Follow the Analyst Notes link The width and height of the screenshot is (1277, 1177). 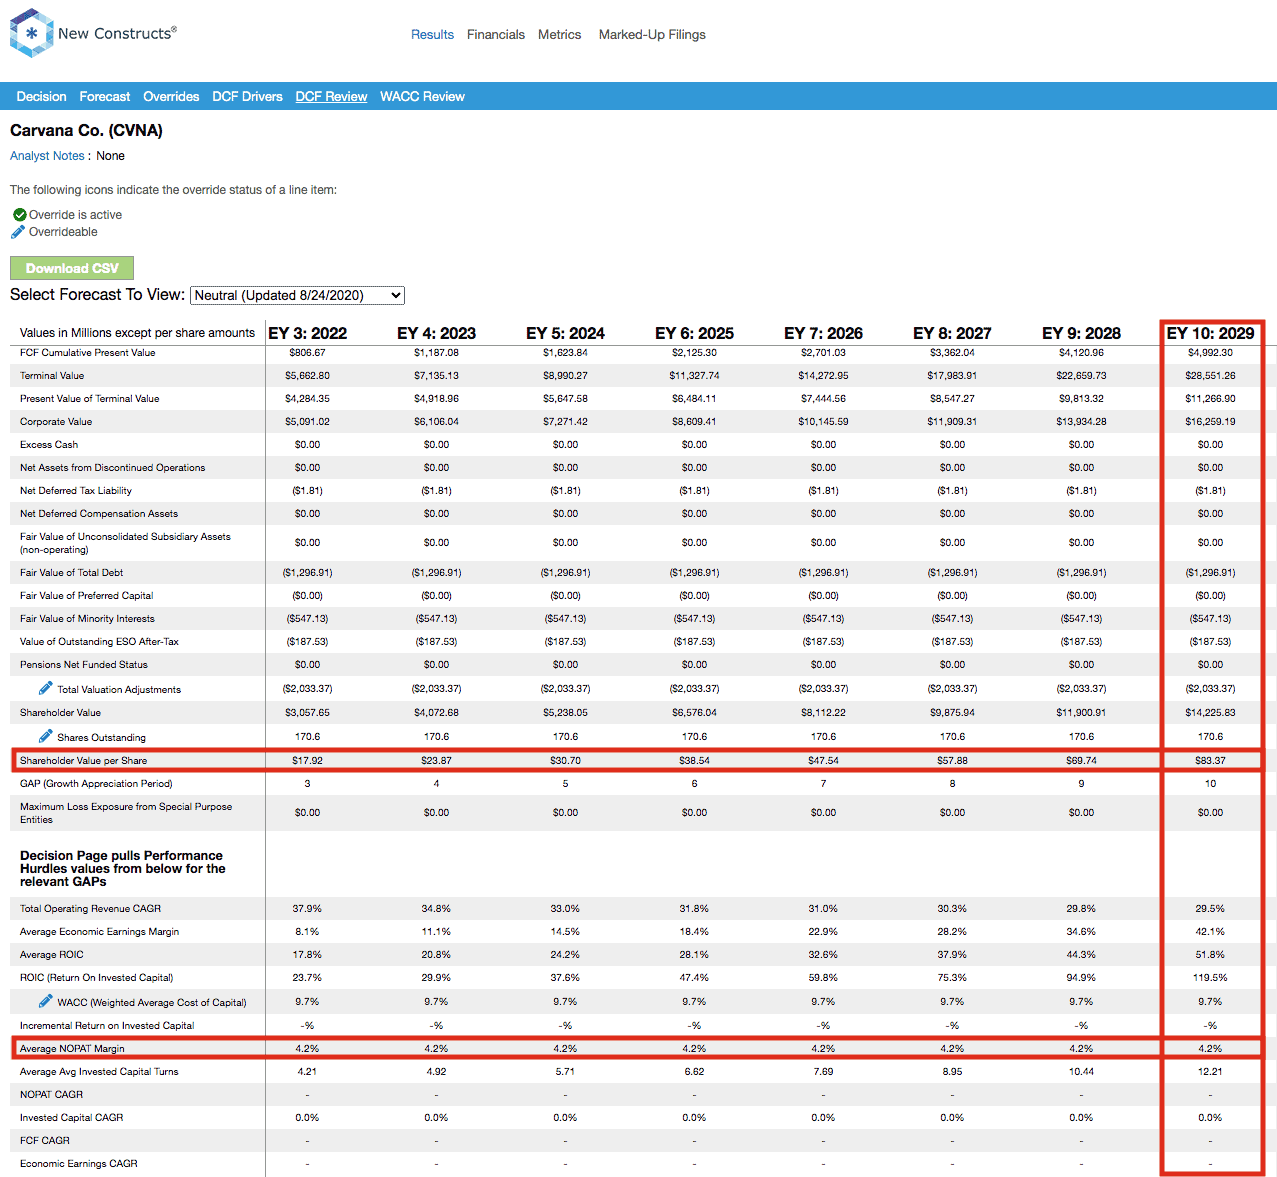click(x=47, y=156)
